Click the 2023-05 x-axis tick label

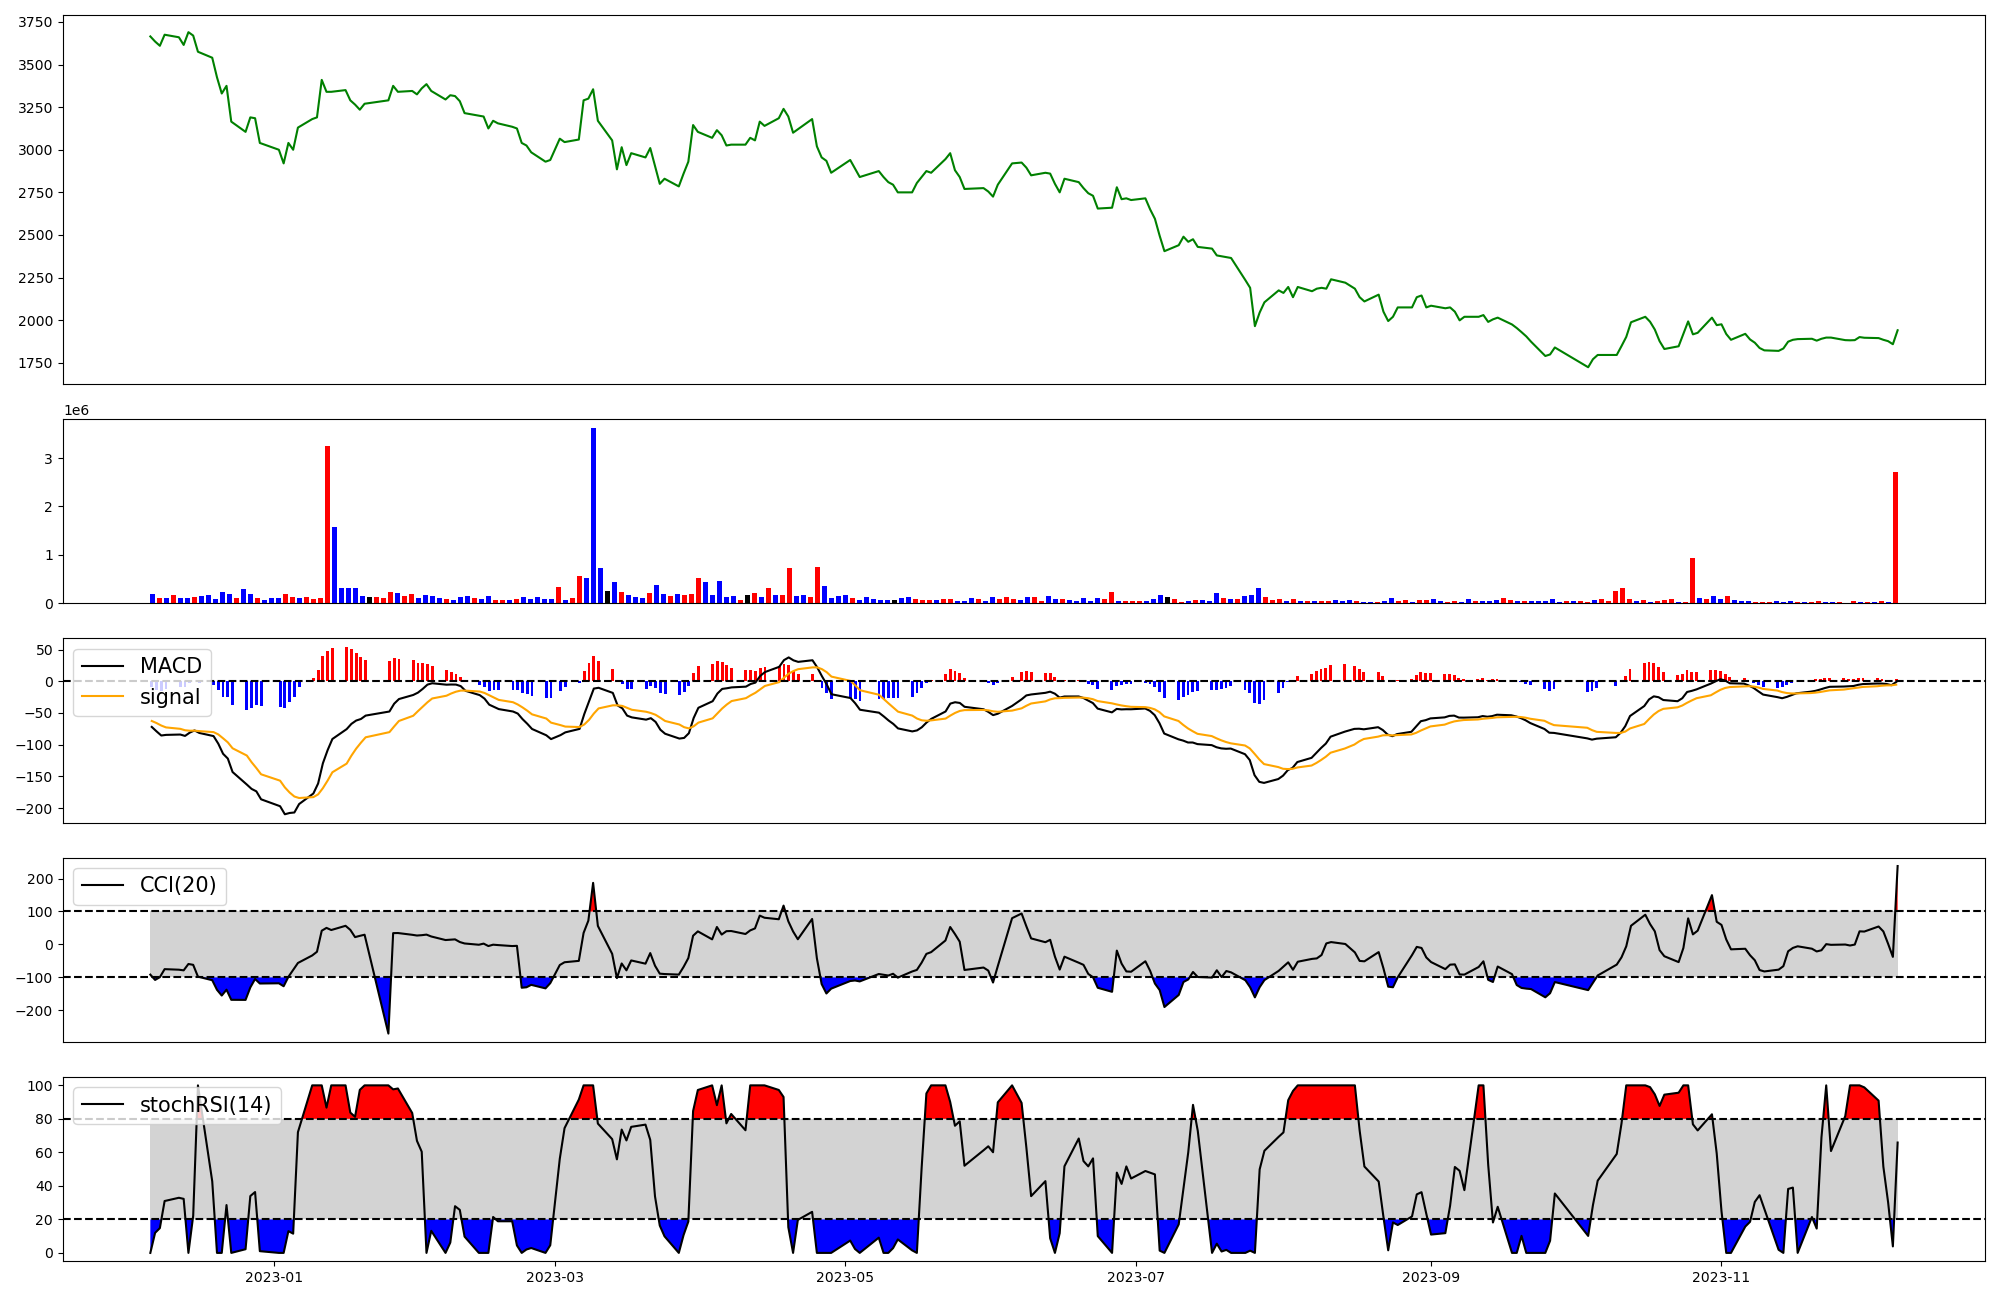[x=845, y=1277]
